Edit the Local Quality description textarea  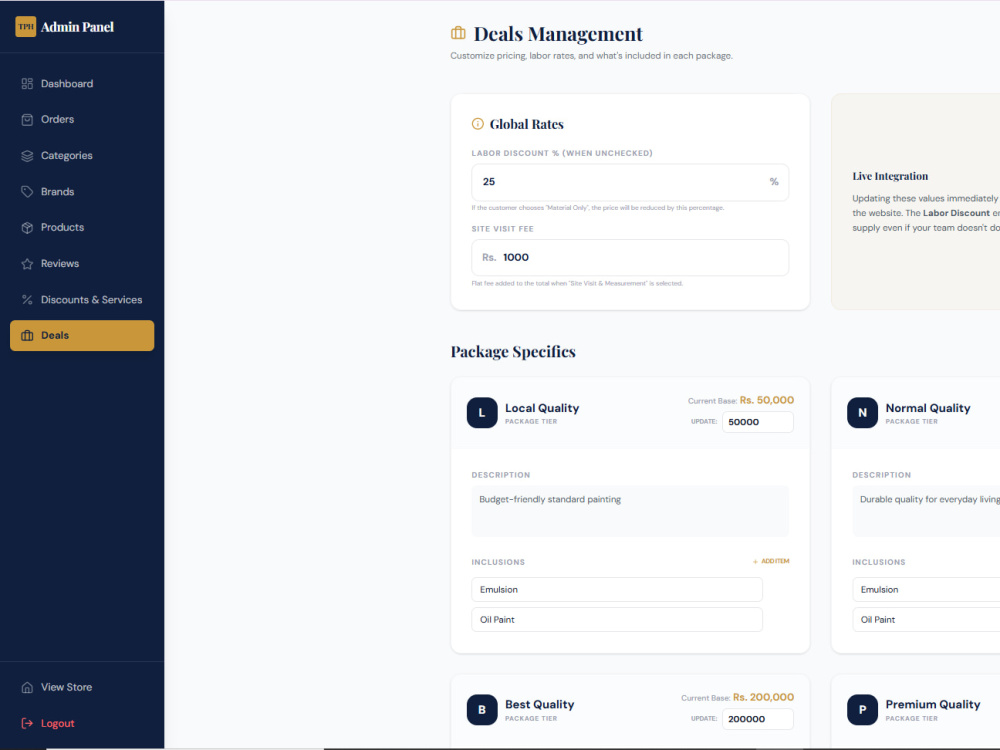click(629, 511)
